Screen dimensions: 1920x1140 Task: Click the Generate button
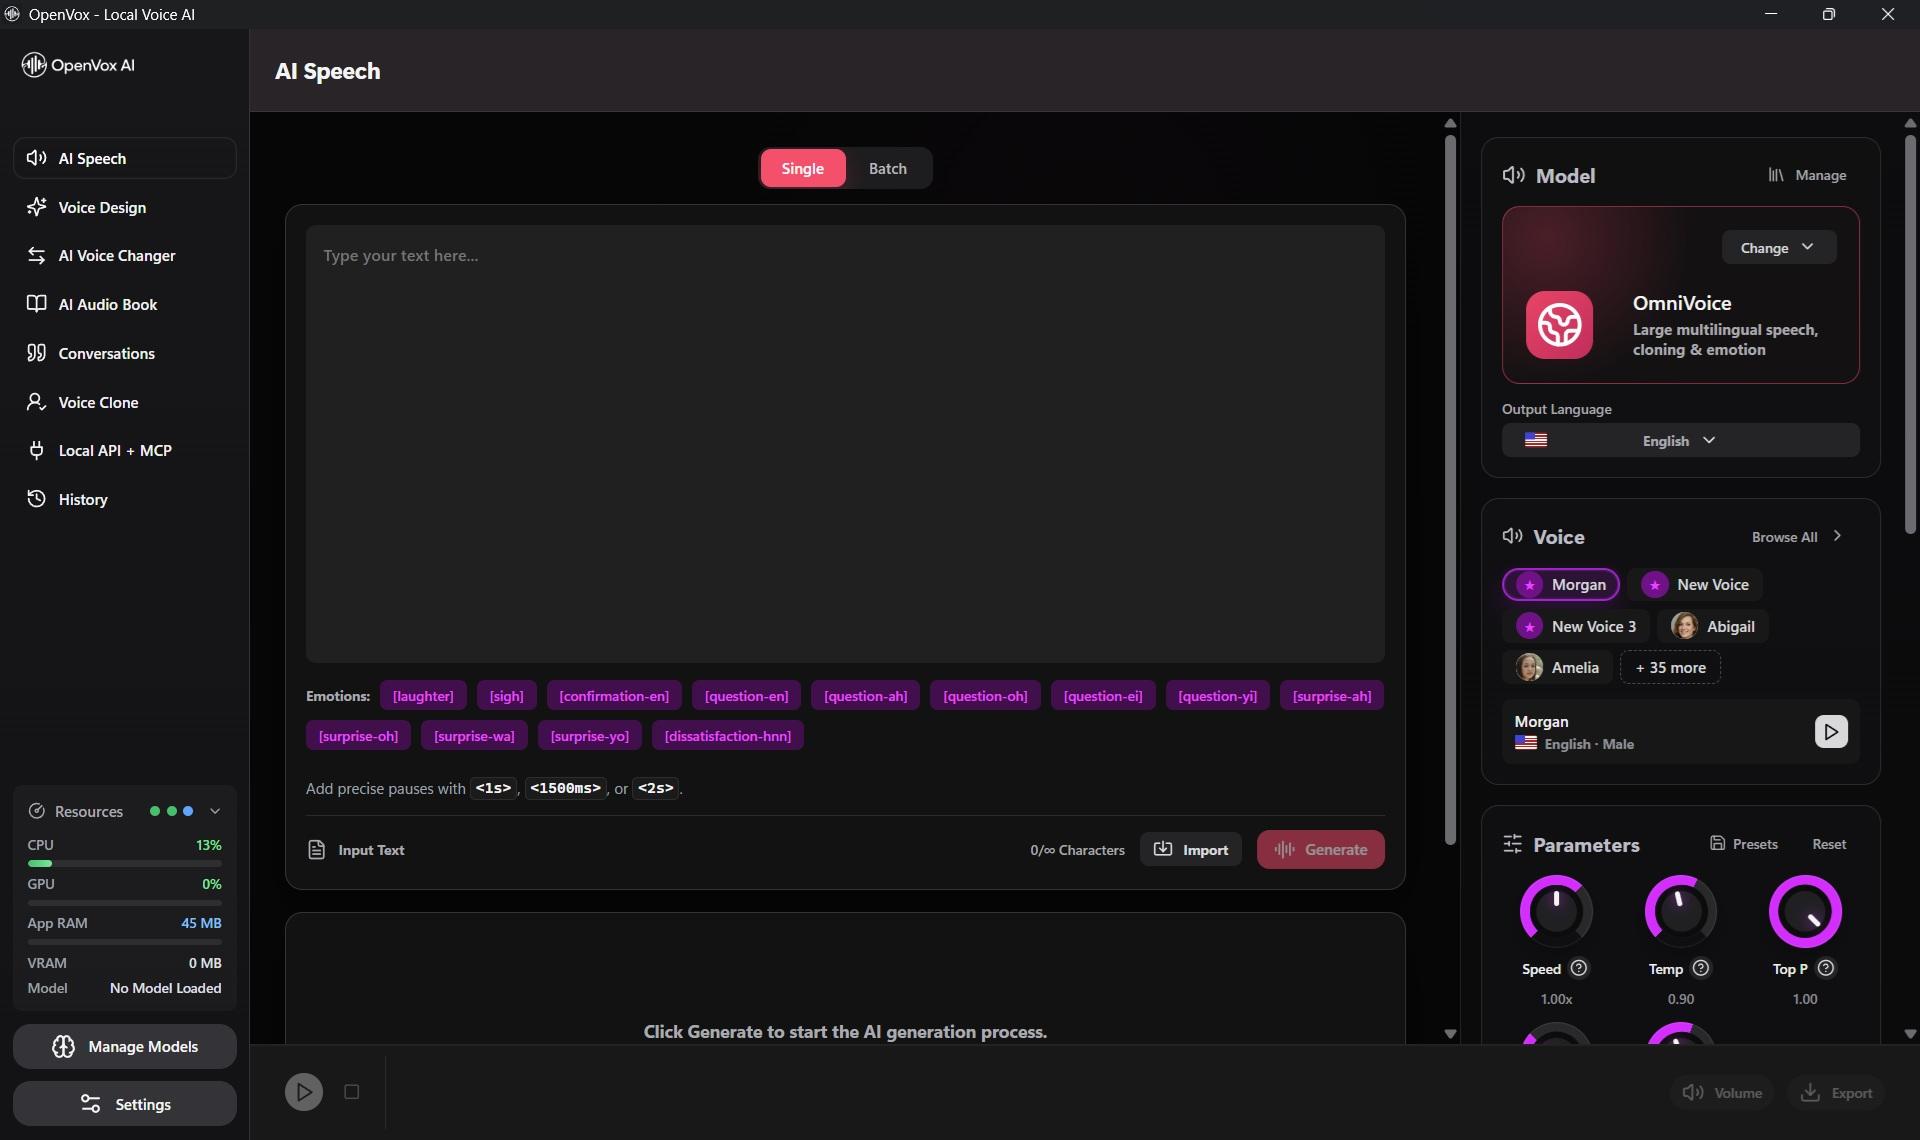(x=1321, y=850)
